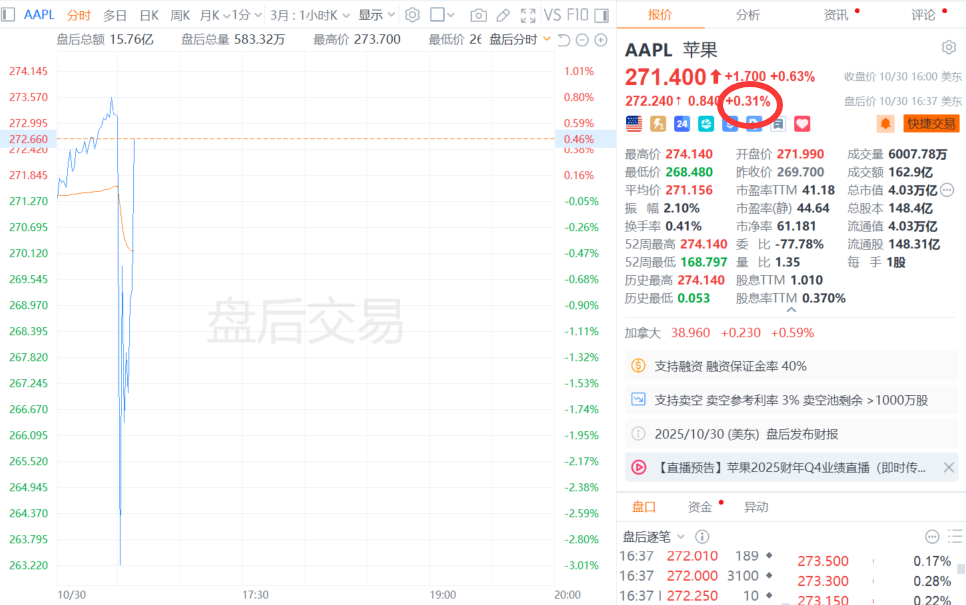Viewport: 966px width, 605px height.
Task: Open more options ellipsis in order book
Action: 932,537
